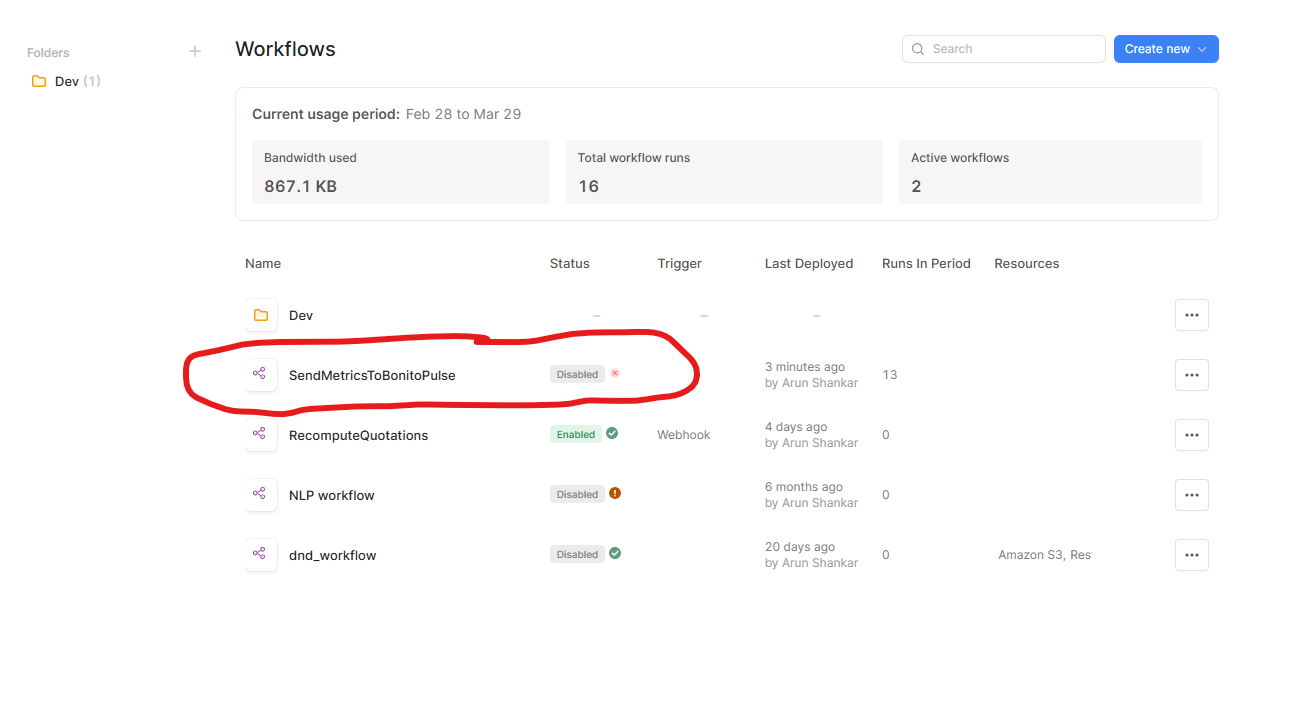Click the NLP workflow share icon
Viewport: 1294px width, 720px height.
[x=260, y=494]
